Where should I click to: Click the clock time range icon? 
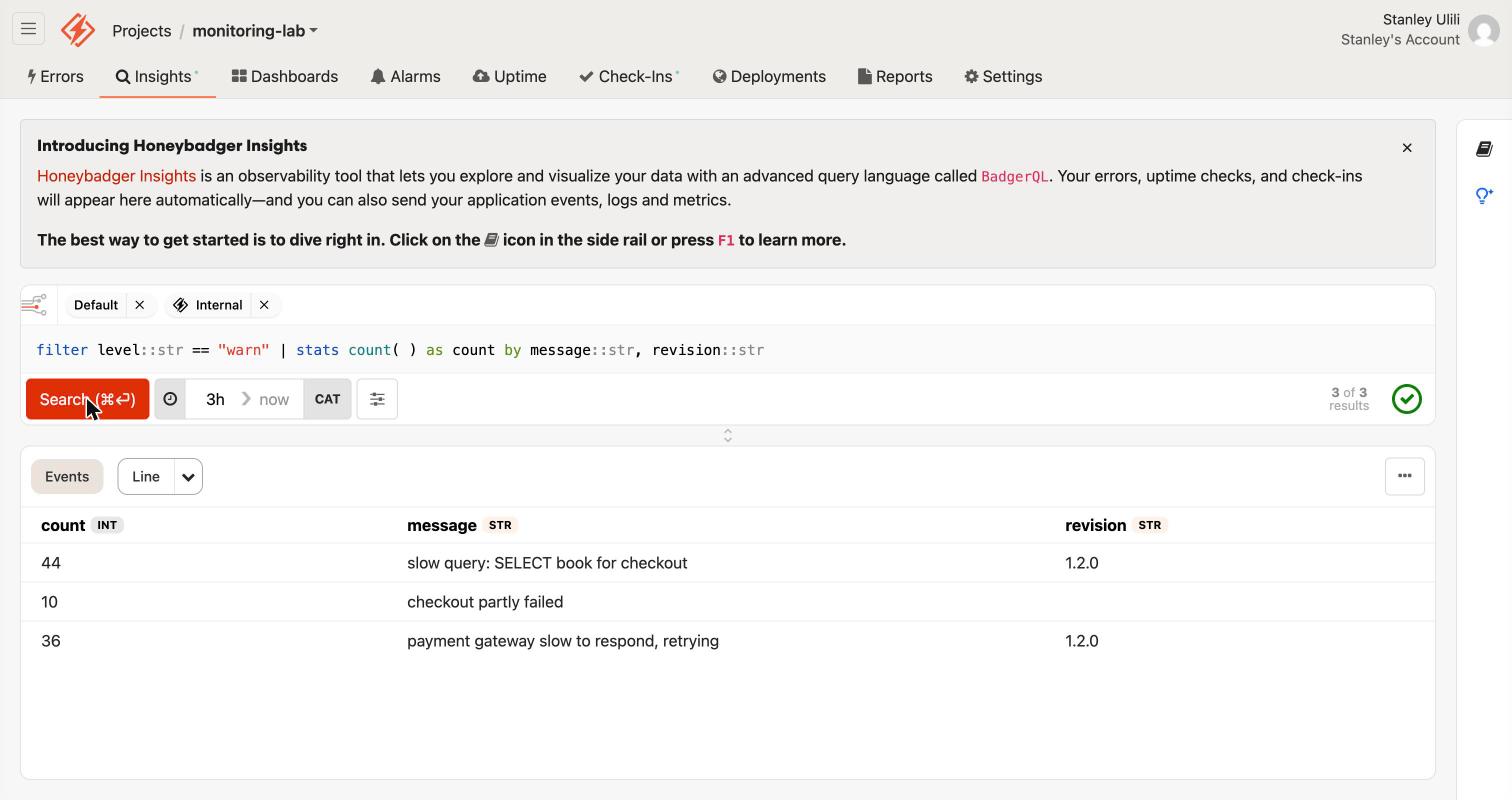click(170, 399)
